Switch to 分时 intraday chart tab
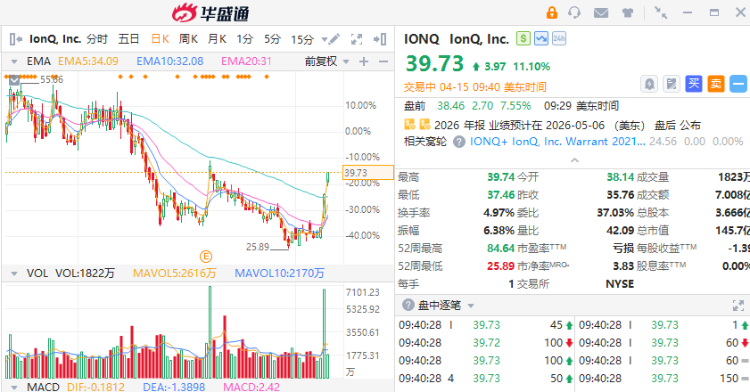Screen dimensions: 750x392 click(x=97, y=39)
